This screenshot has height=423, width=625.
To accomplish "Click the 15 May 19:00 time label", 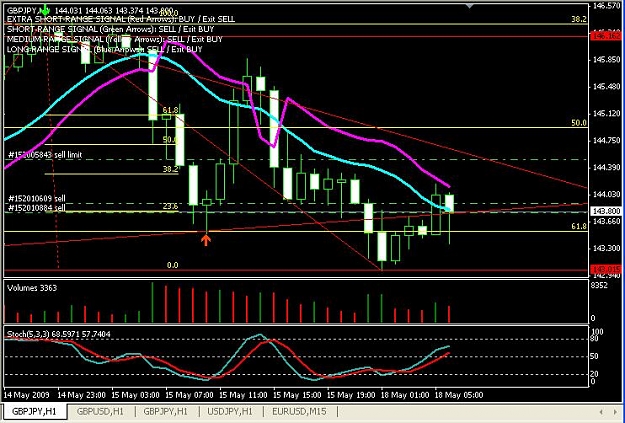I will click(x=351, y=395).
